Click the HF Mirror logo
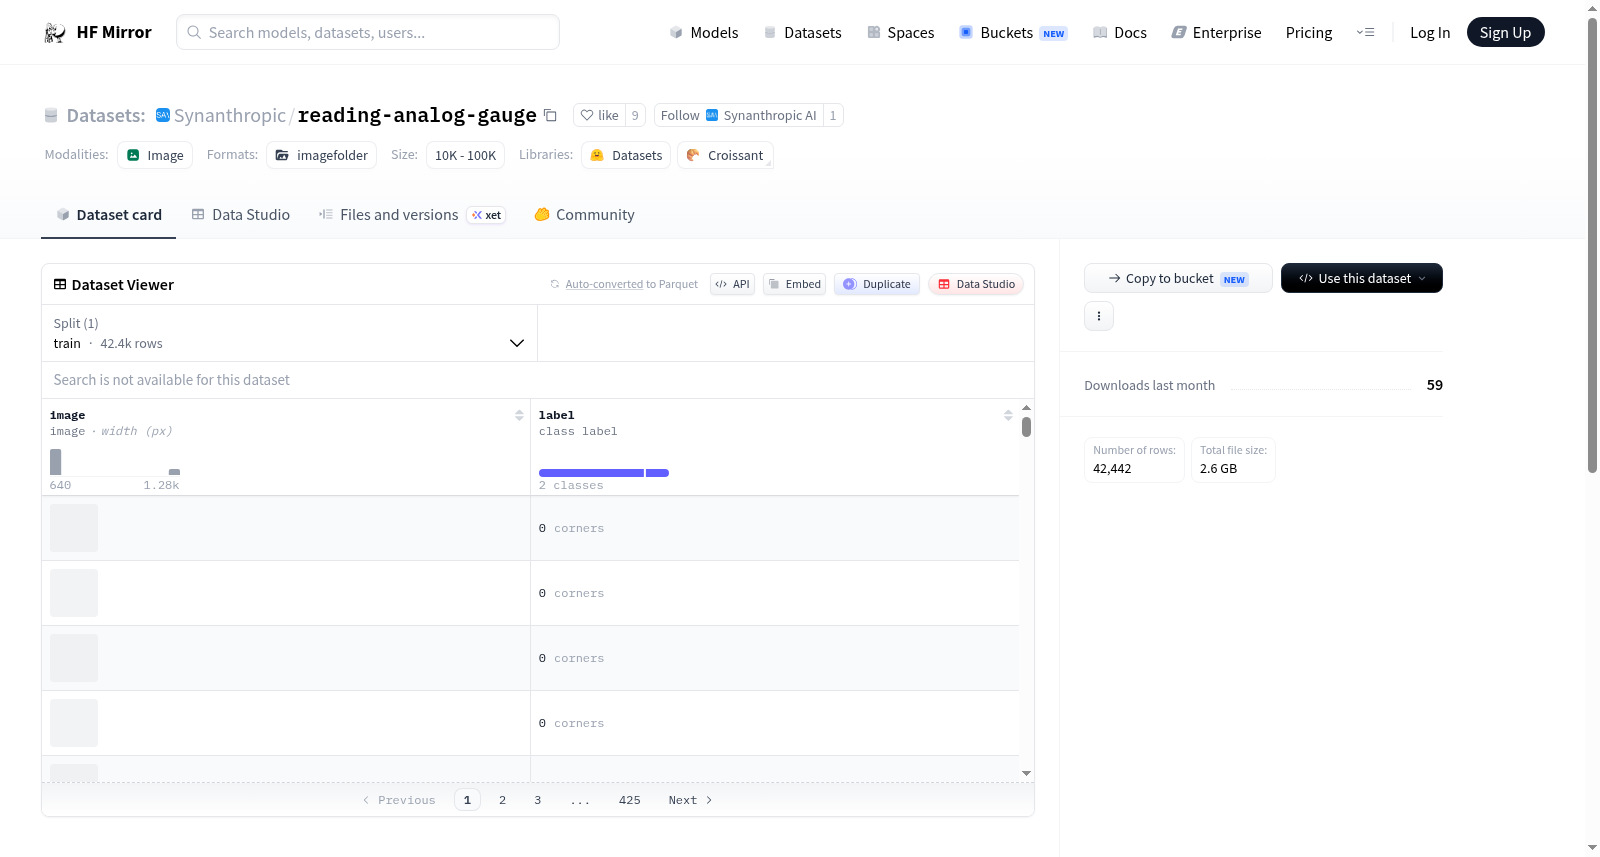This screenshot has width=1600, height=857. (98, 32)
